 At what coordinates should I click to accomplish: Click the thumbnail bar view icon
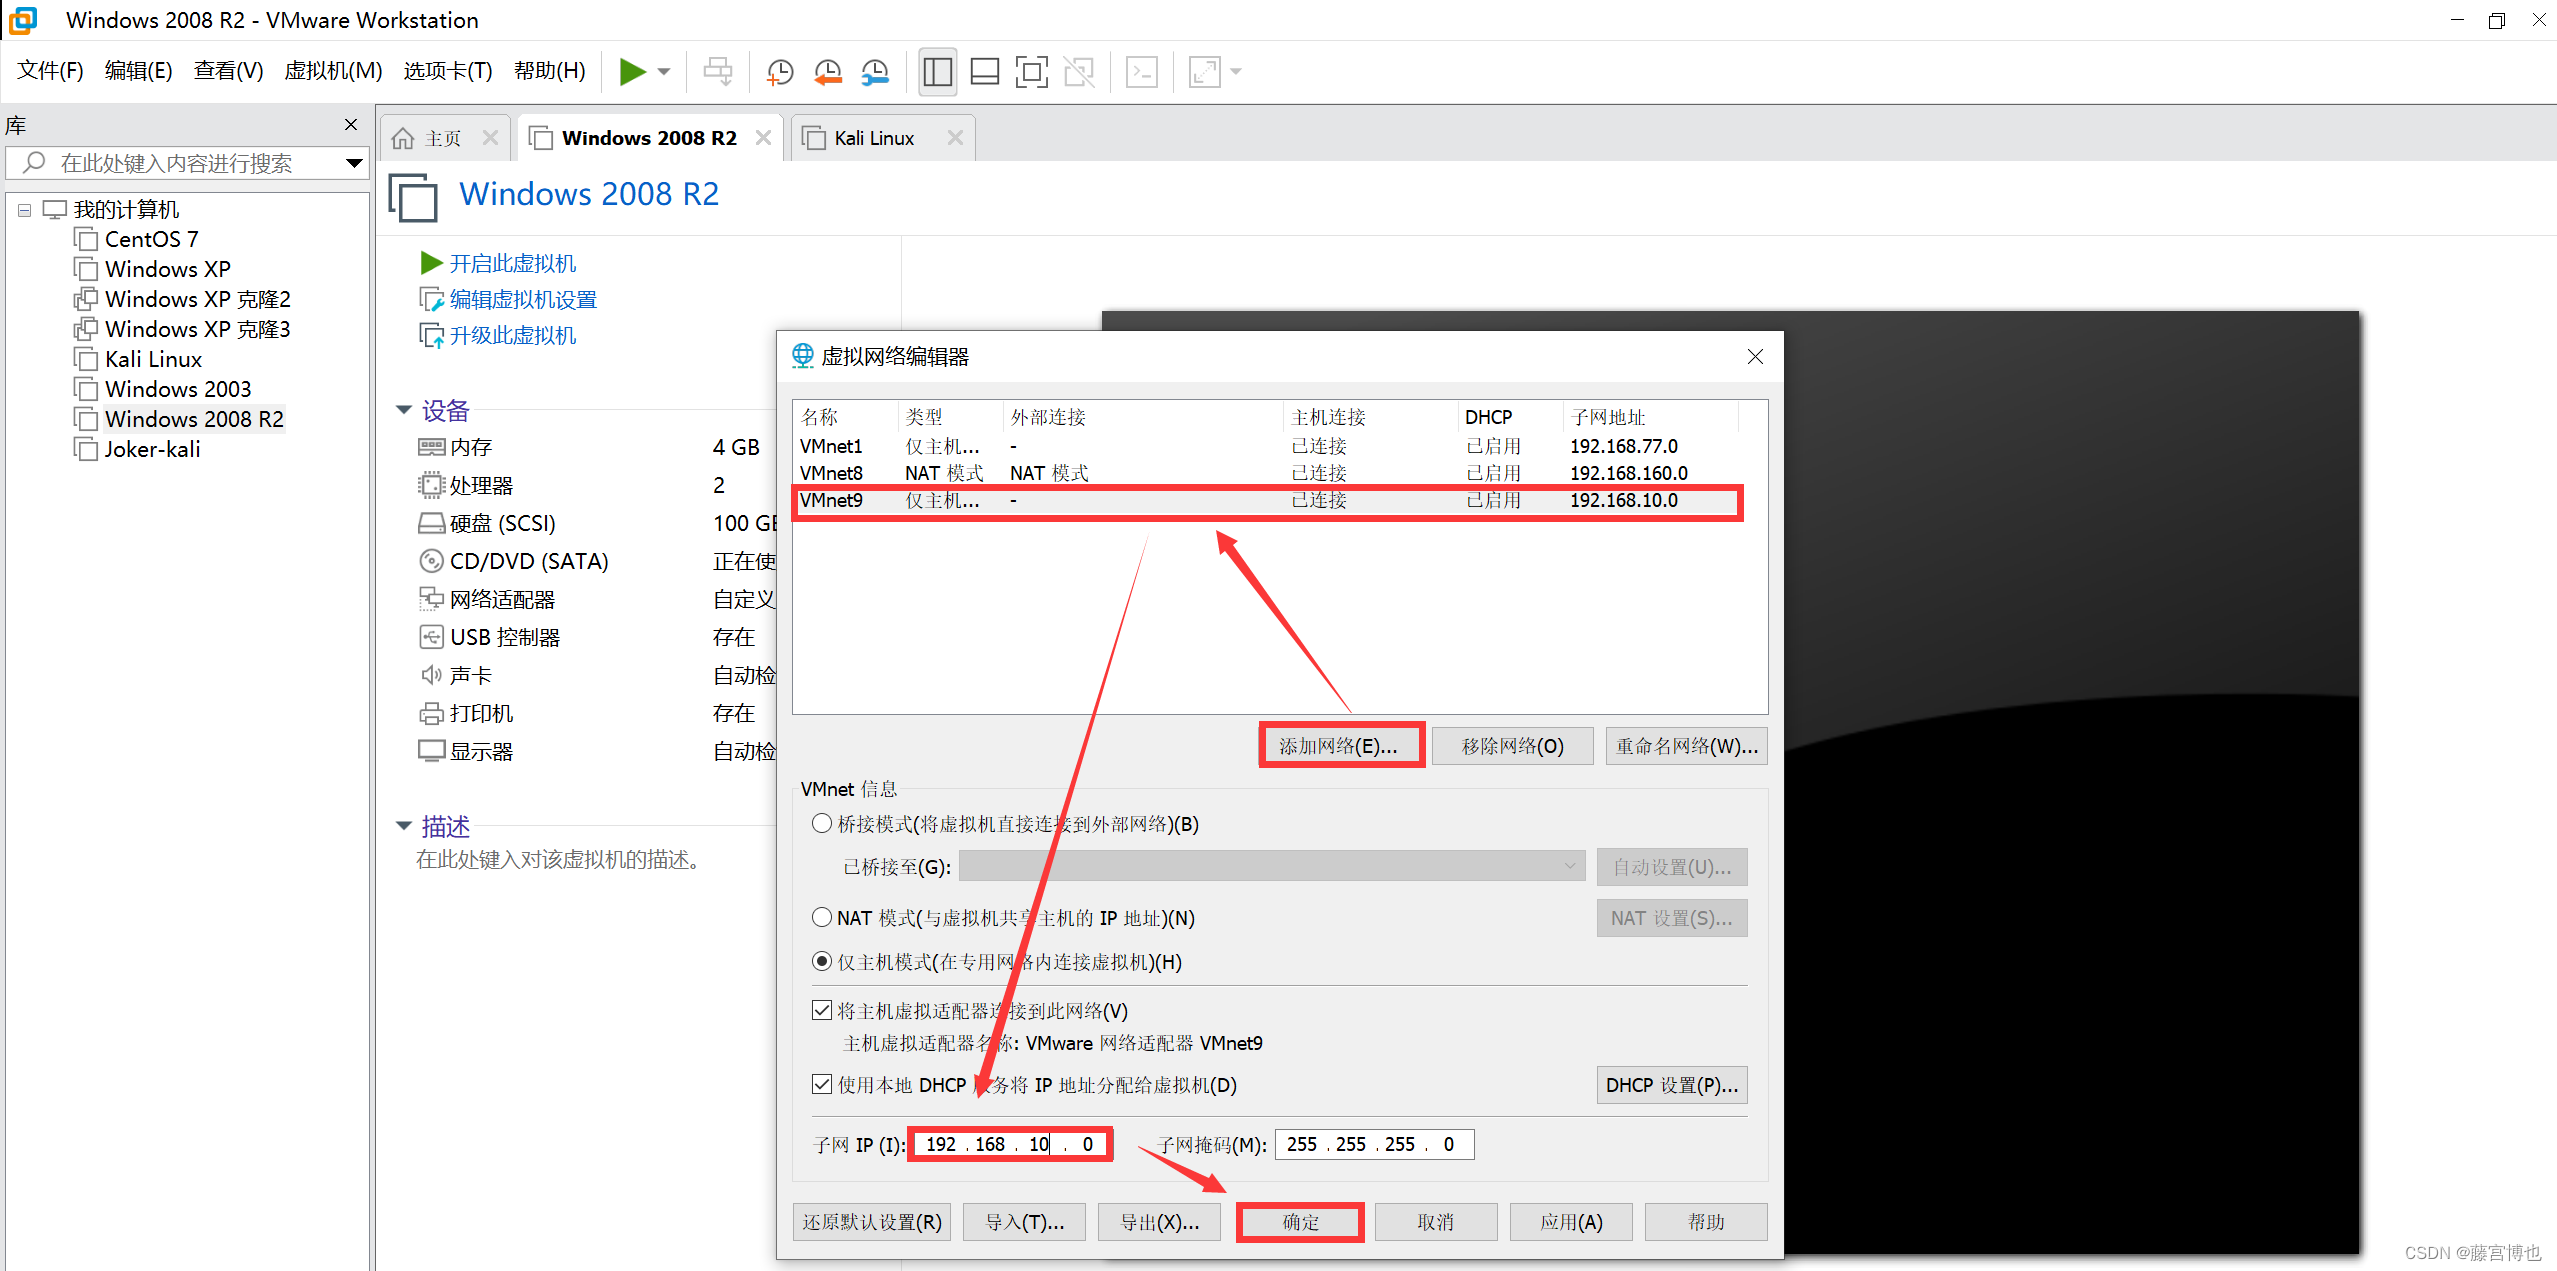point(985,72)
